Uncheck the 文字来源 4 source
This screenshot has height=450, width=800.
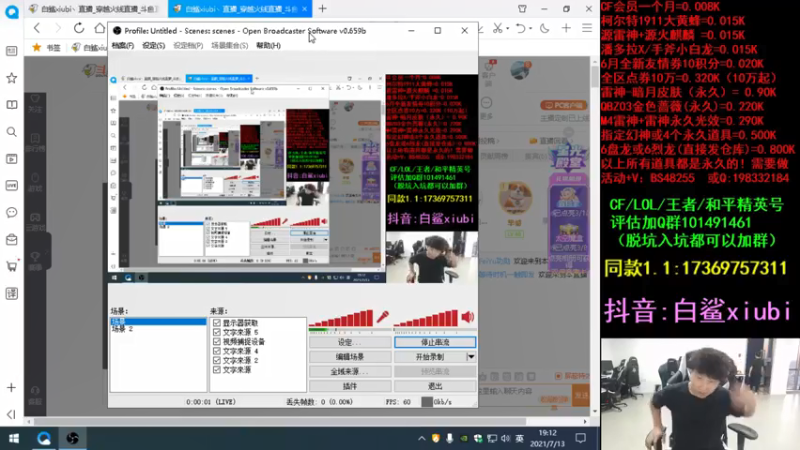point(217,351)
